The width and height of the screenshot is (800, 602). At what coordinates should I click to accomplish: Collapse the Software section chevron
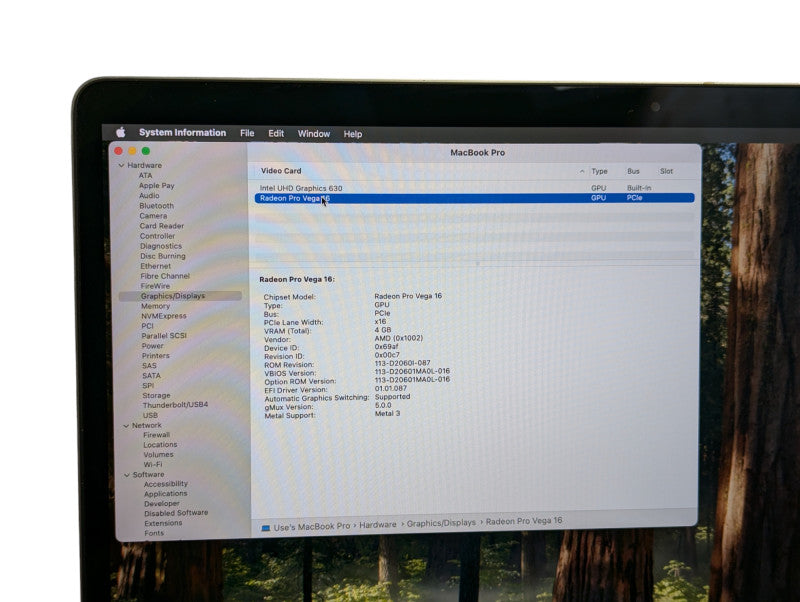[x=127, y=475]
